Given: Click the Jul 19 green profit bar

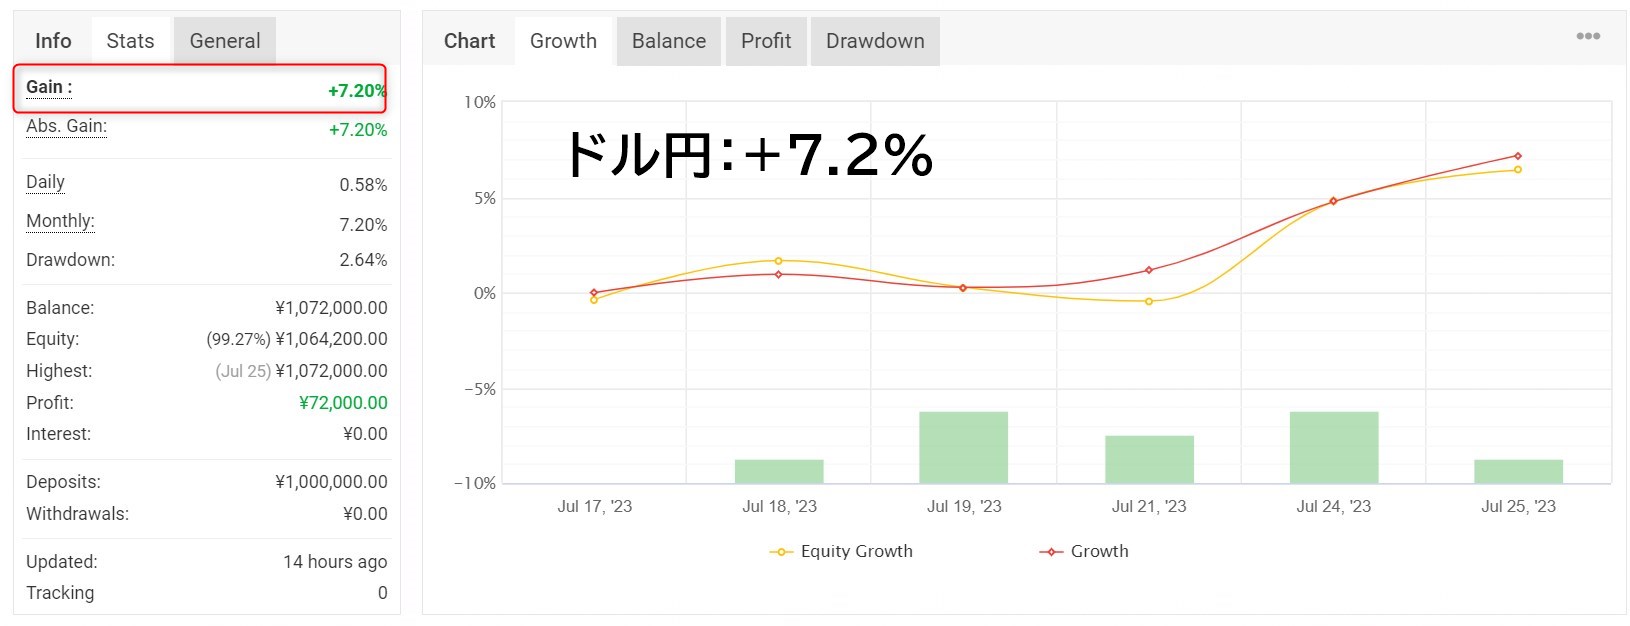Looking at the screenshot, I should tap(964, 447).
